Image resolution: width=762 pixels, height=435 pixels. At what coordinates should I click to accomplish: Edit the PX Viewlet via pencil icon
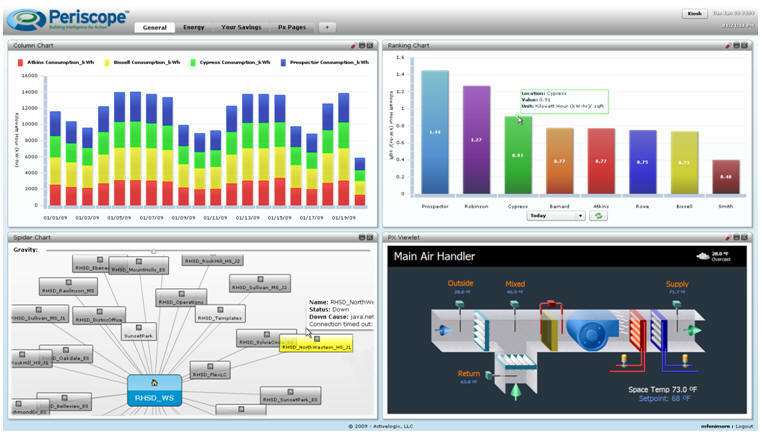(x=728, y=238)
